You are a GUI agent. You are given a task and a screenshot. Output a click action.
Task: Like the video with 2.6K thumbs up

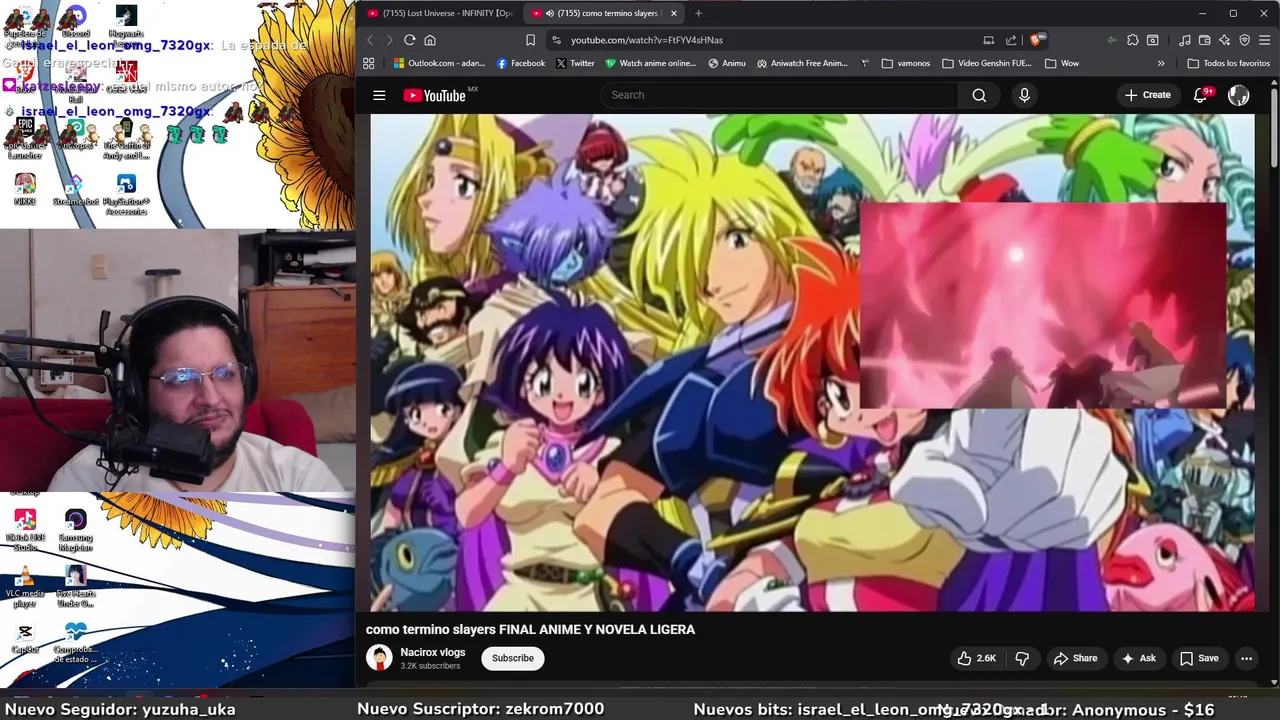pyautogui.click(x=975, y=658)
